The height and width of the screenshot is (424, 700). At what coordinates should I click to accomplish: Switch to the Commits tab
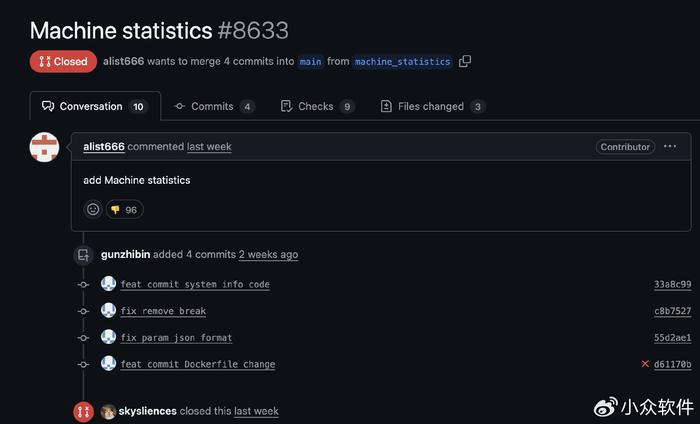pos(214,106)
